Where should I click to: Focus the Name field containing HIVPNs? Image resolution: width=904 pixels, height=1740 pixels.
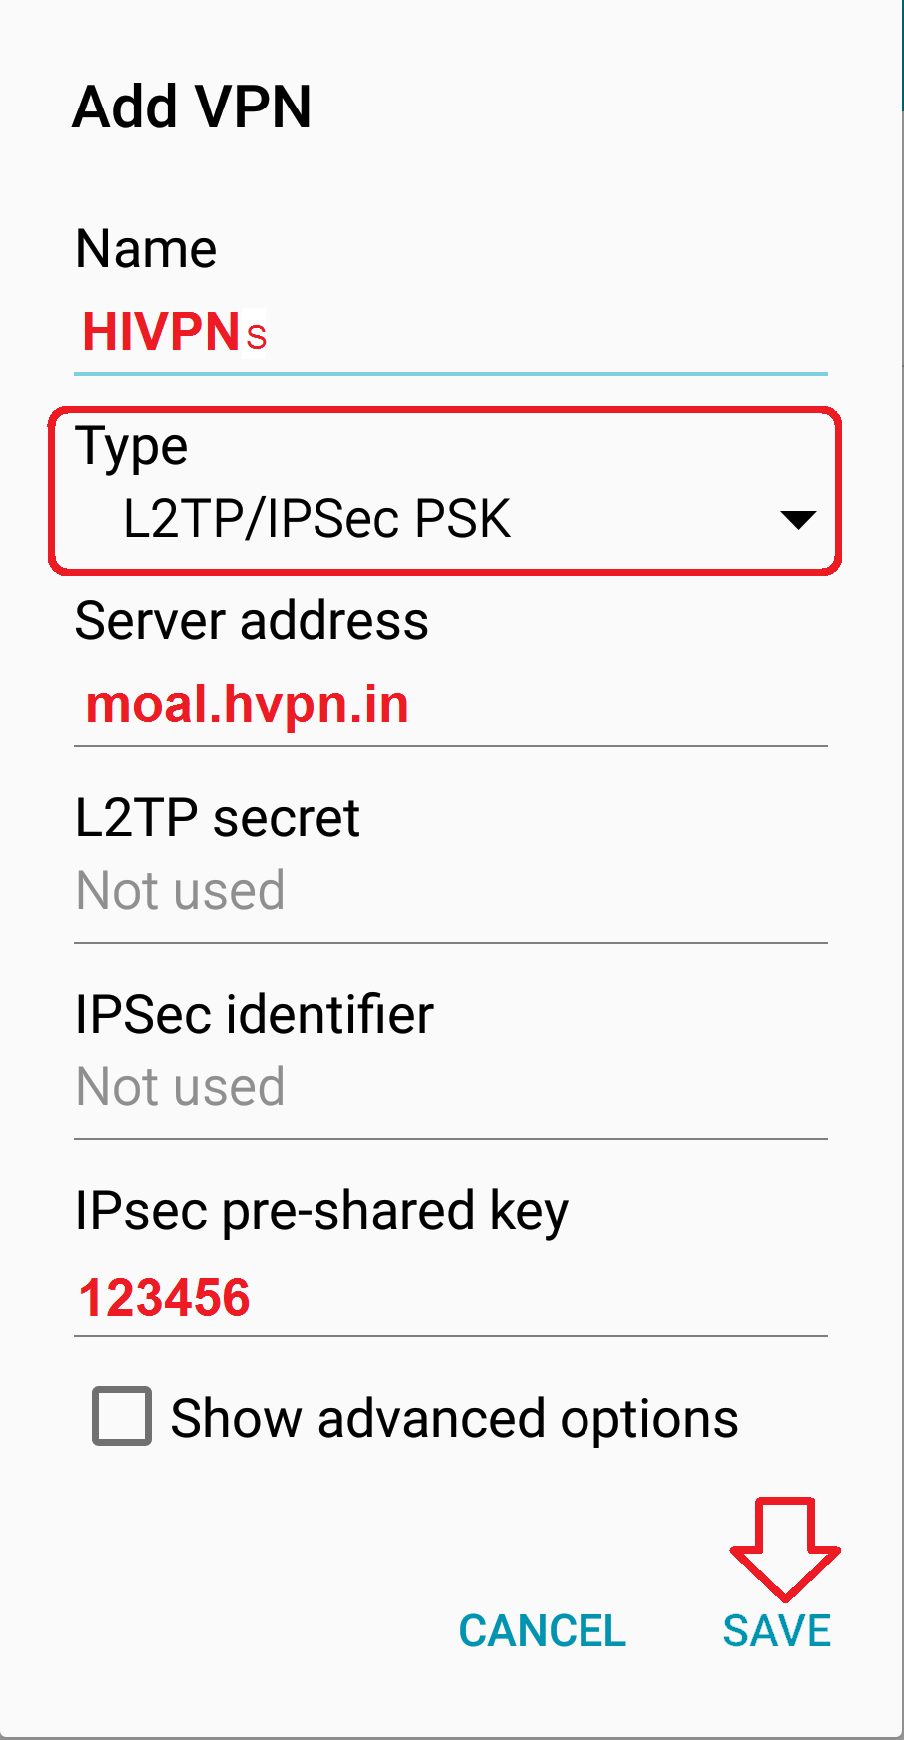tap(451, 334)
